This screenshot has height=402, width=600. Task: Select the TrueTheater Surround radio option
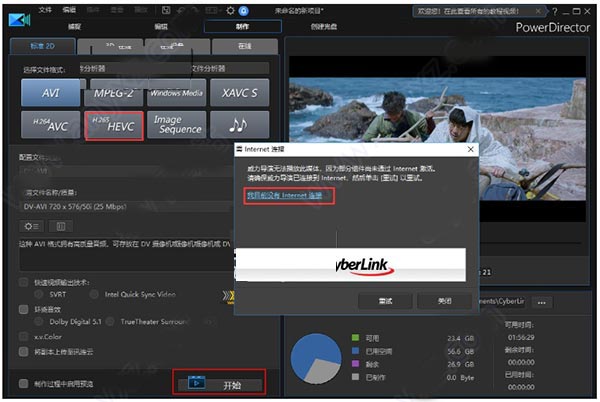pyautogui.click(x=110, y=322)
